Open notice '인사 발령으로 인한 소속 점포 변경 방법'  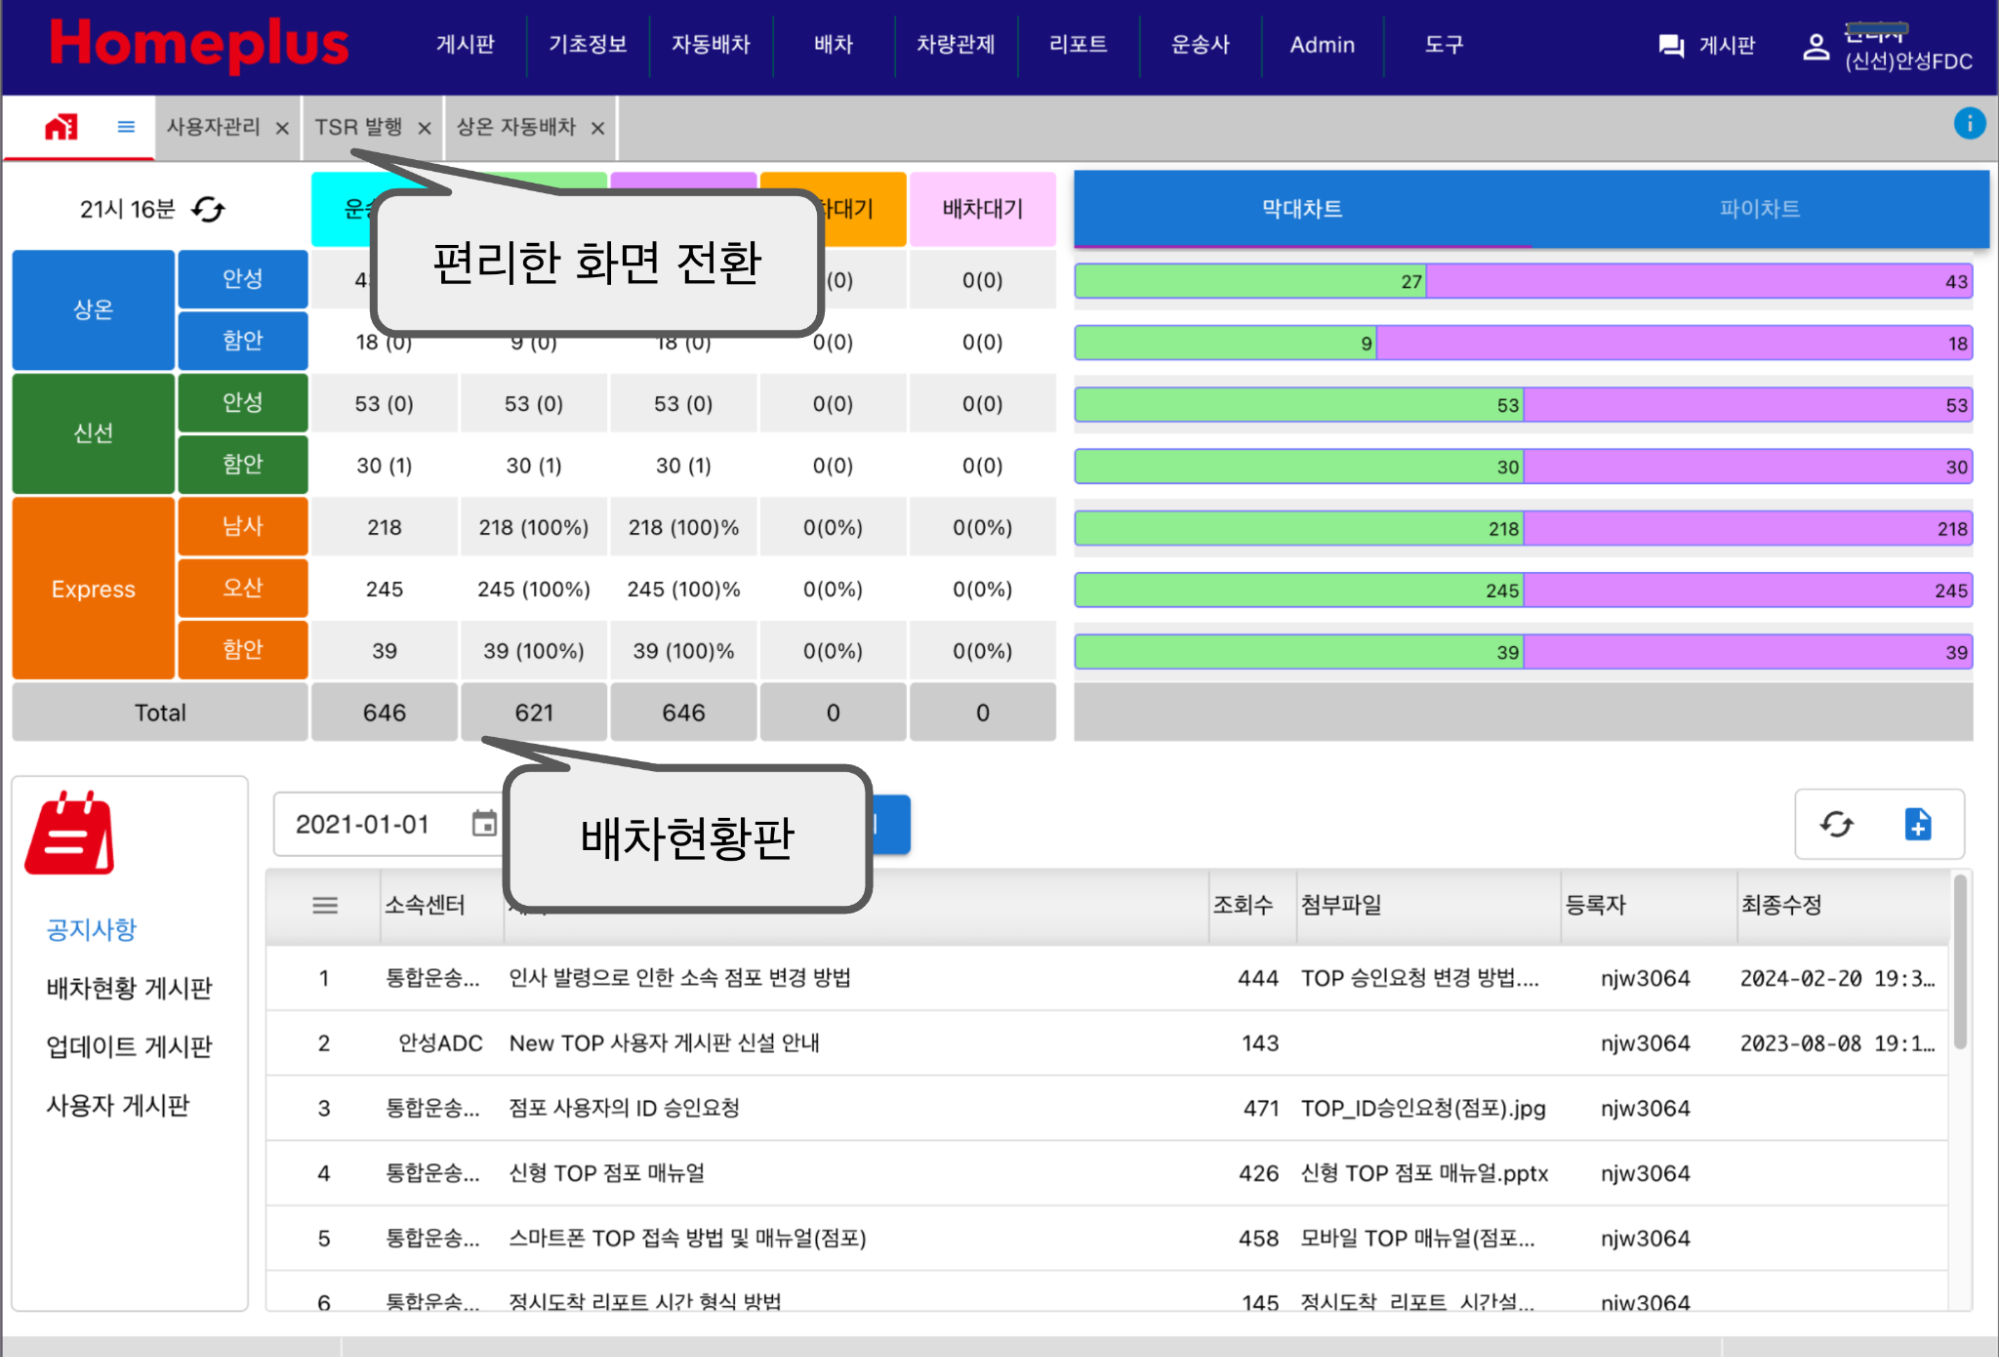coord(680,978)
